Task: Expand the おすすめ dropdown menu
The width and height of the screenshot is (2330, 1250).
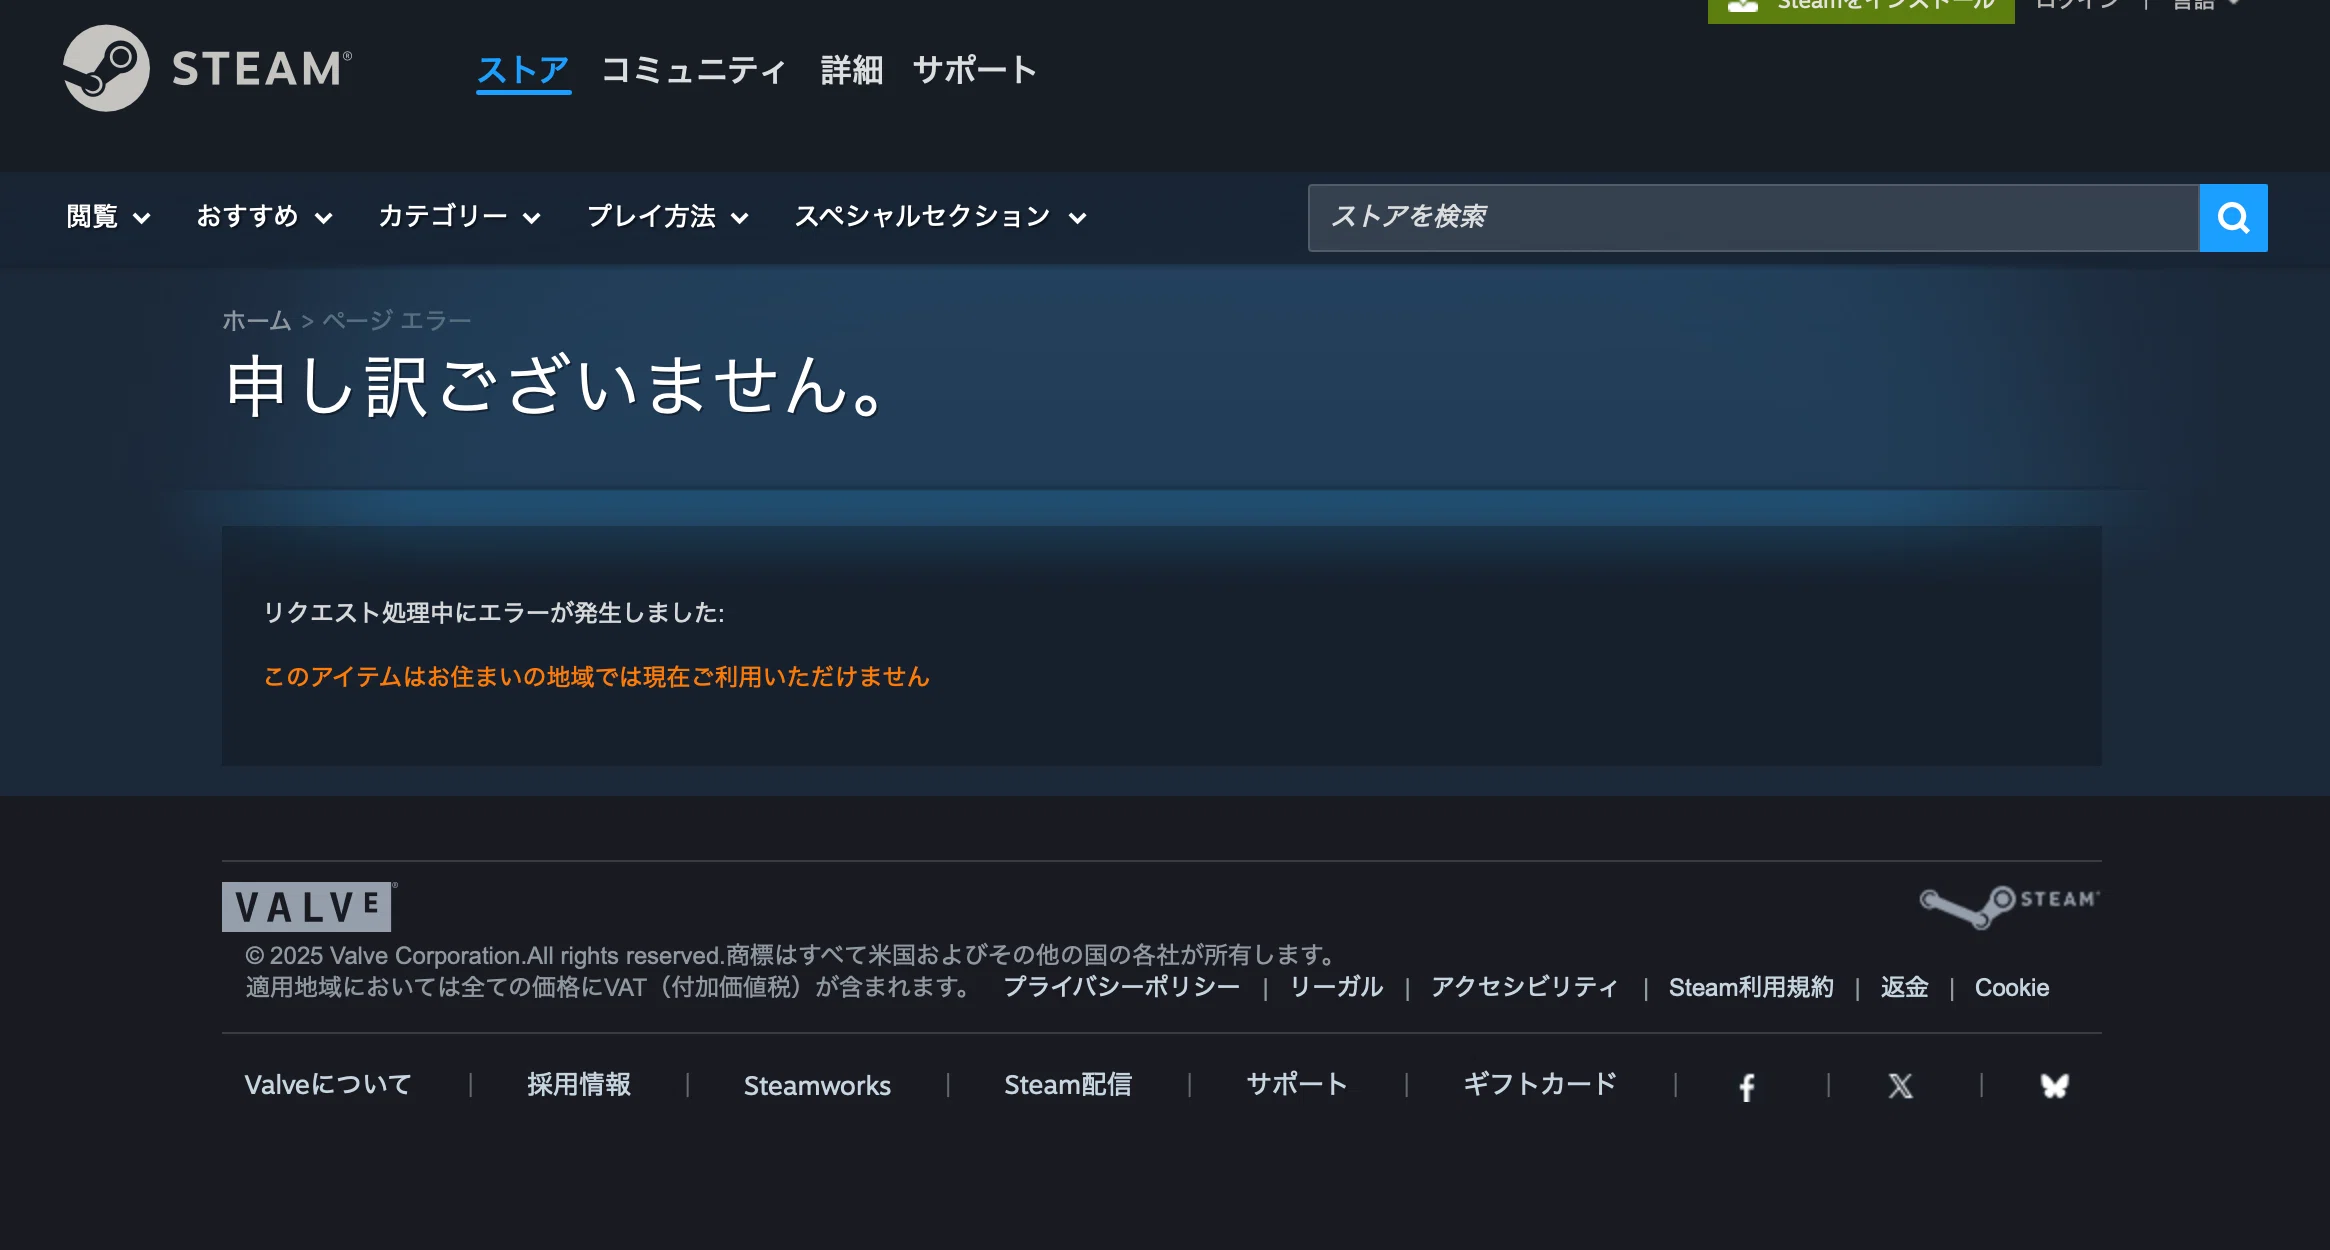Action: [265, 217]
